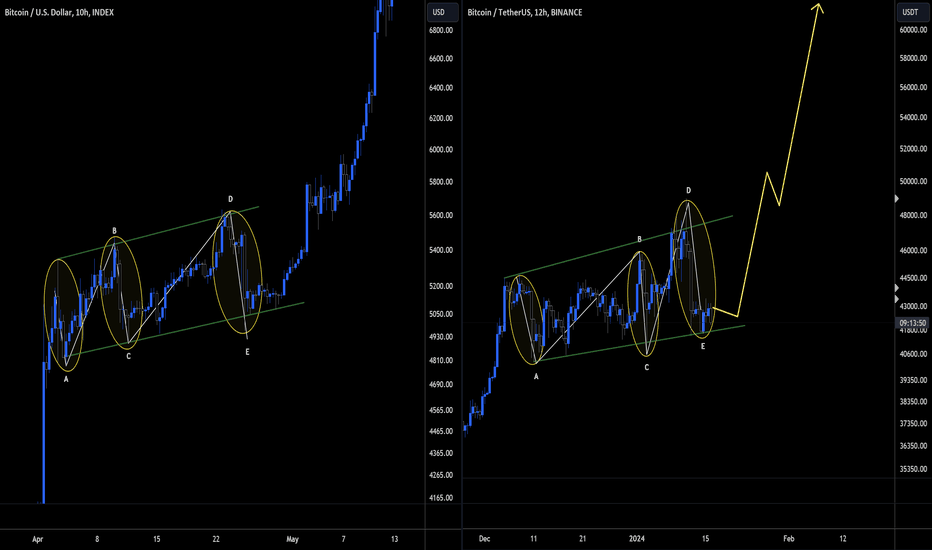Click the Feb date label on right time axis
Screen dimensions: 932x550
click(789, 539)
